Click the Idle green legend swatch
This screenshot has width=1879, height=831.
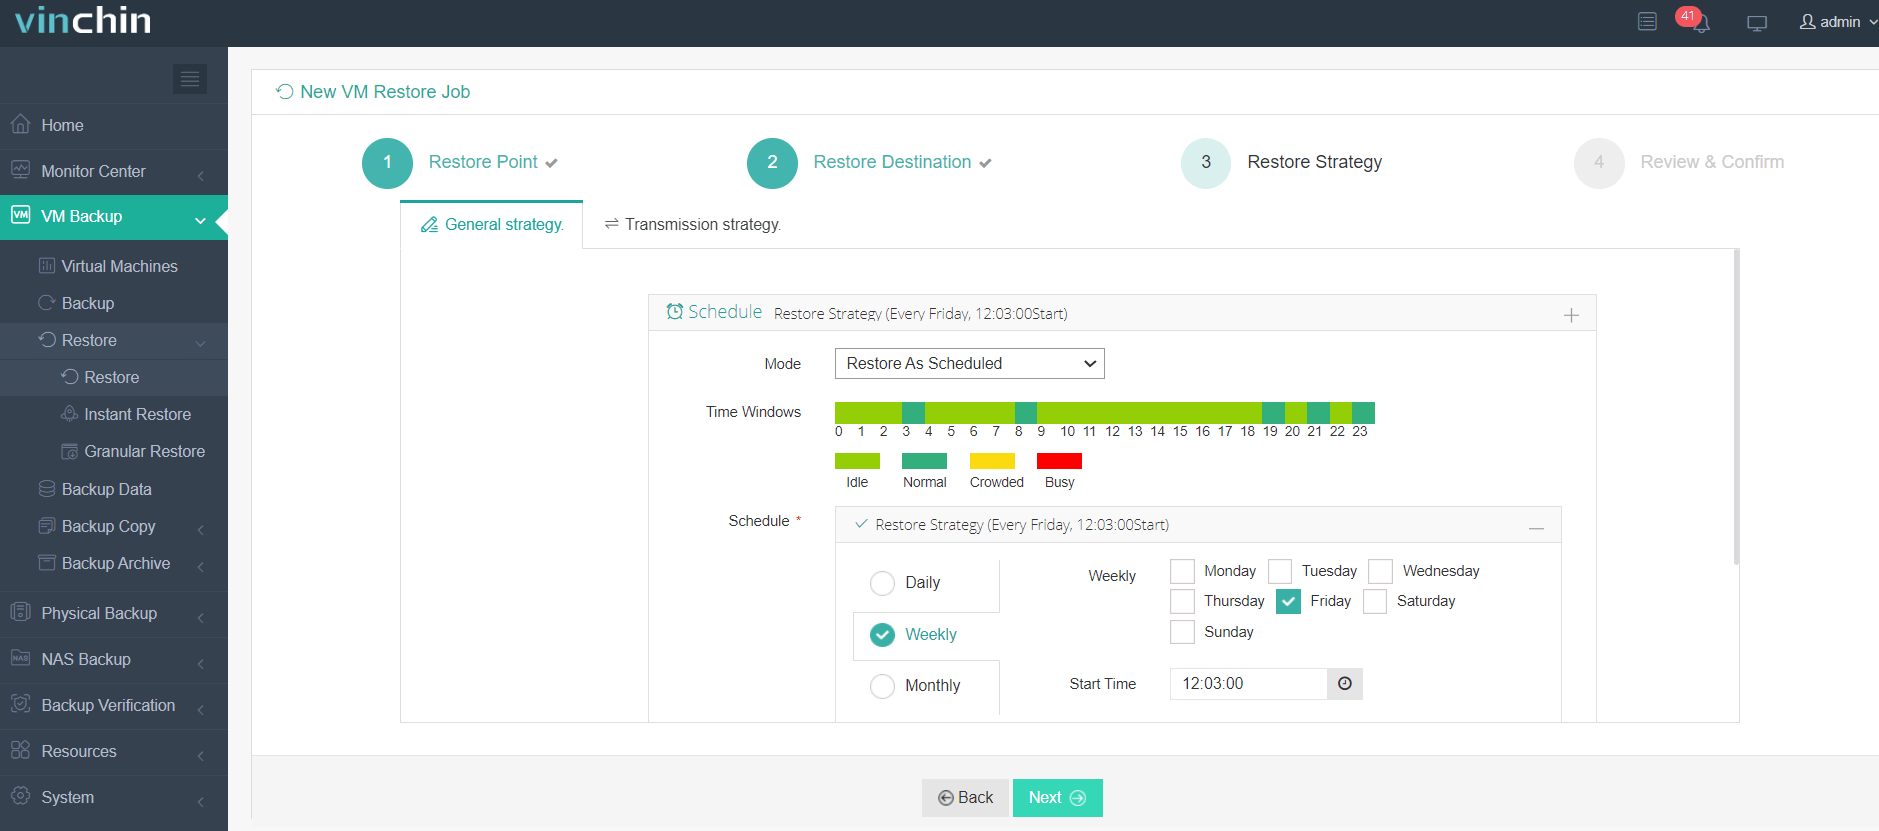857,461
